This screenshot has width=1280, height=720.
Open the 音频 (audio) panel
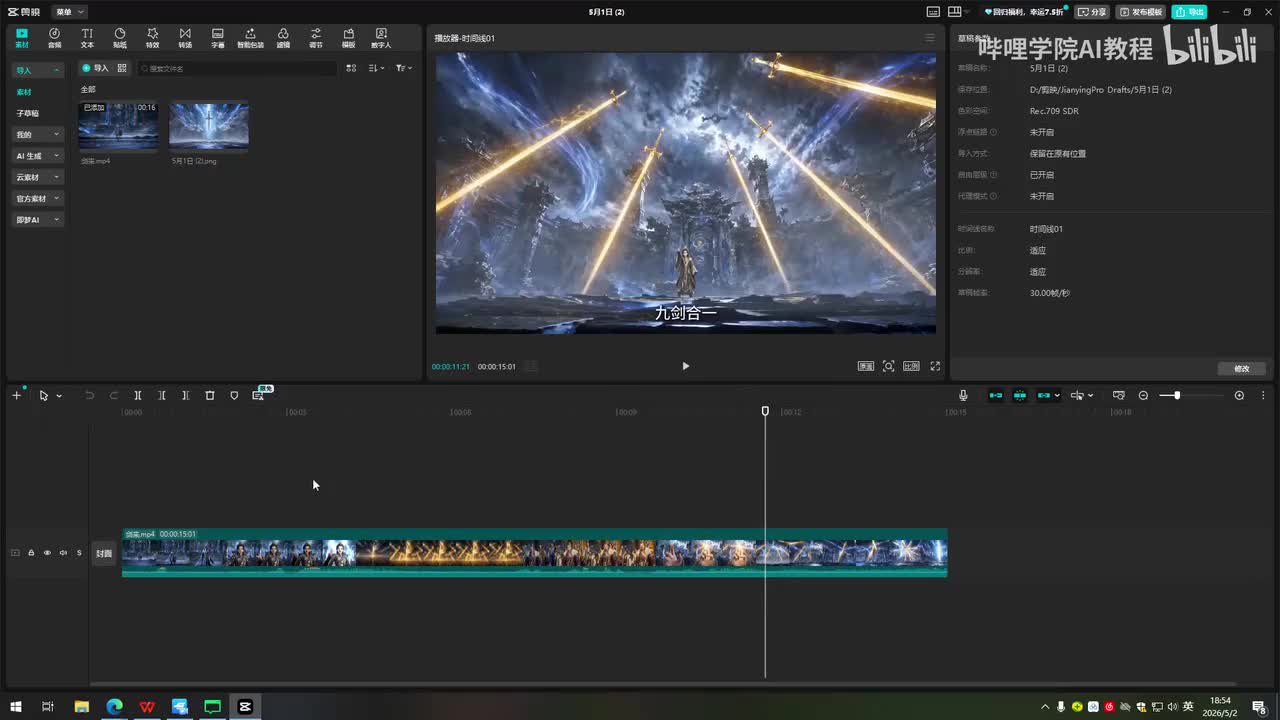click(x=54, y=38)
